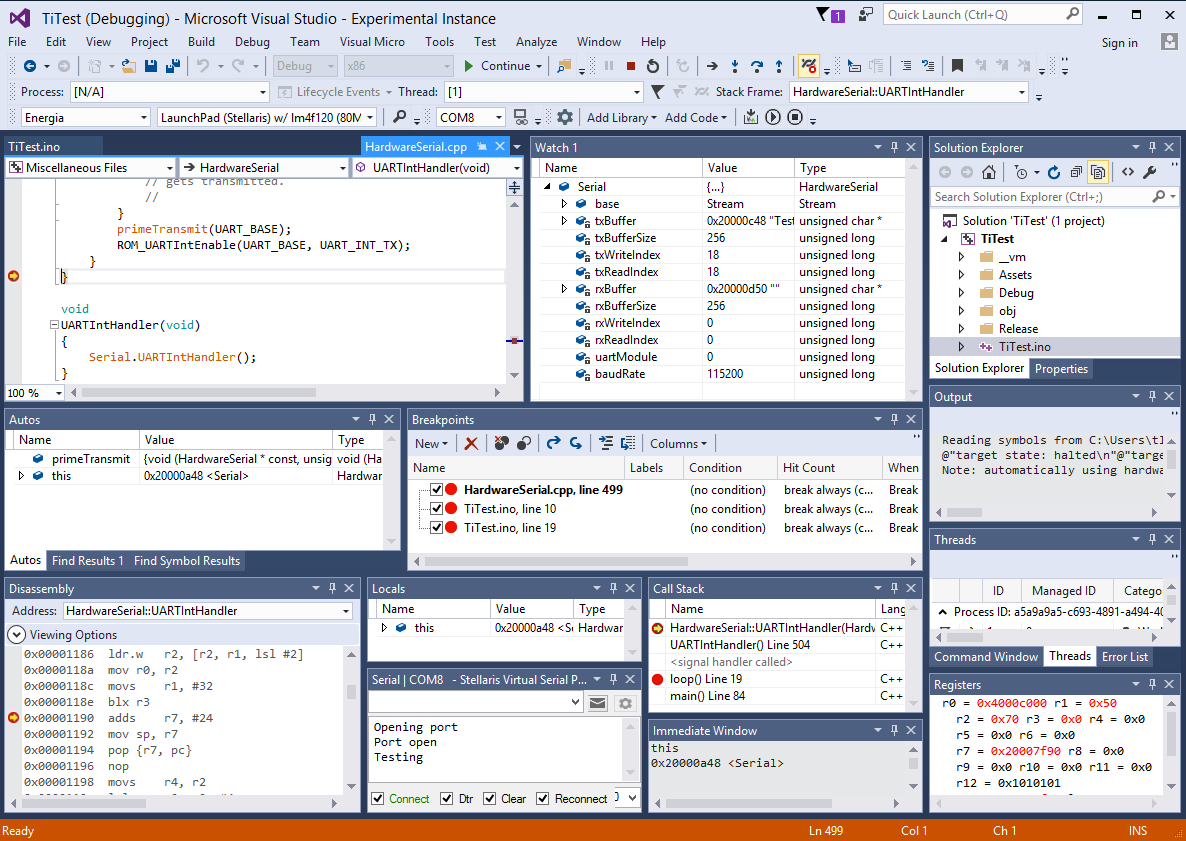The image size is (1186, 841).
Task: Uncheck TiTest.ino line 10 breakpoint
Action: pos(436,508)
